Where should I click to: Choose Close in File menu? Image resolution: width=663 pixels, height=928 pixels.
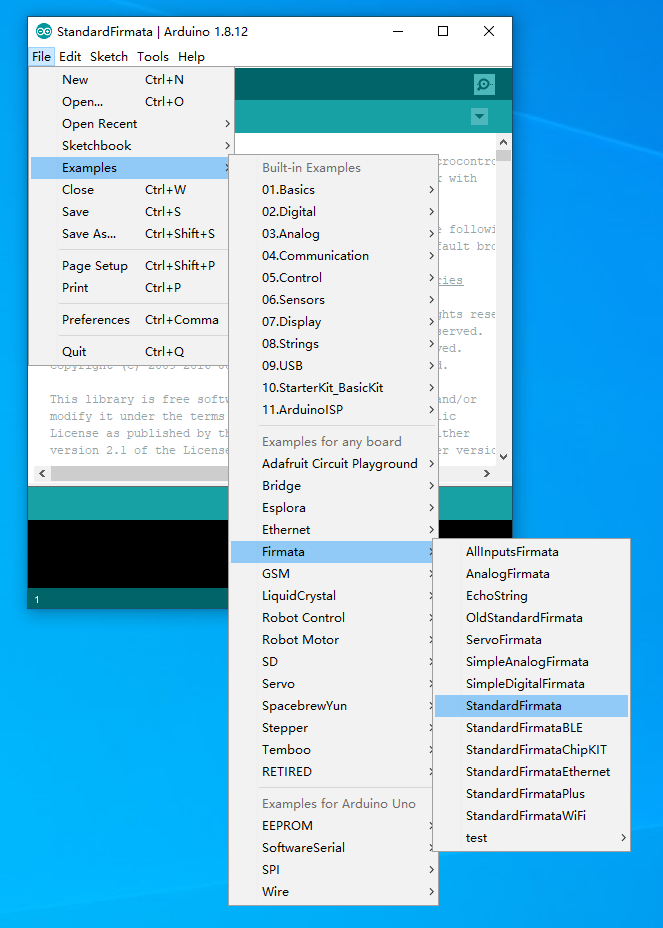point(130,190)
